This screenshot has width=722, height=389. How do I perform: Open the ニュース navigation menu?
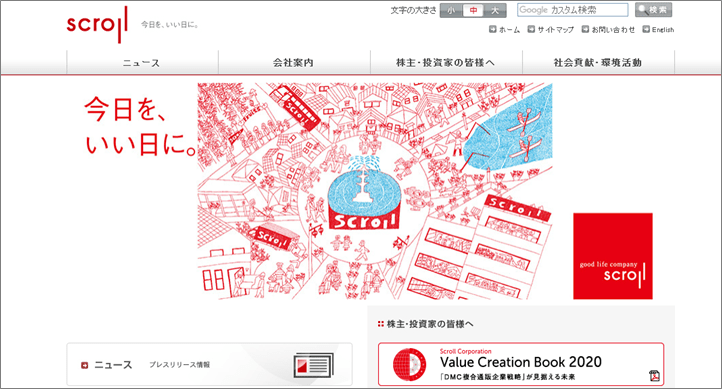[x=142, y=63]
